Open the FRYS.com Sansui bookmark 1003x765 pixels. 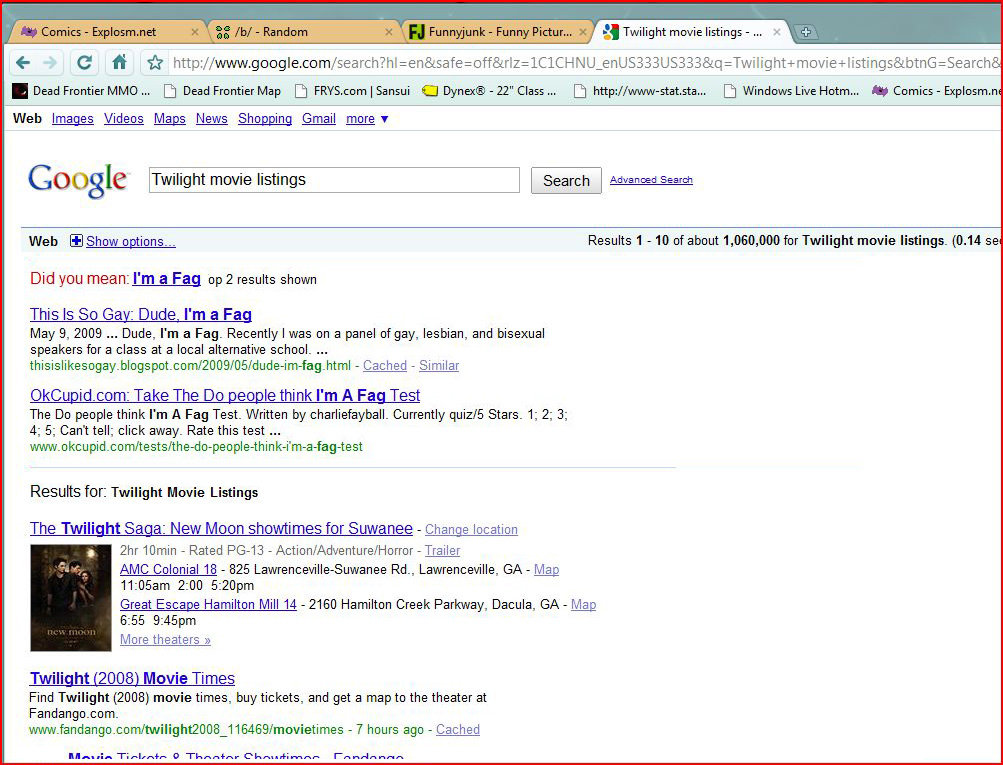(x=352, y=91)
